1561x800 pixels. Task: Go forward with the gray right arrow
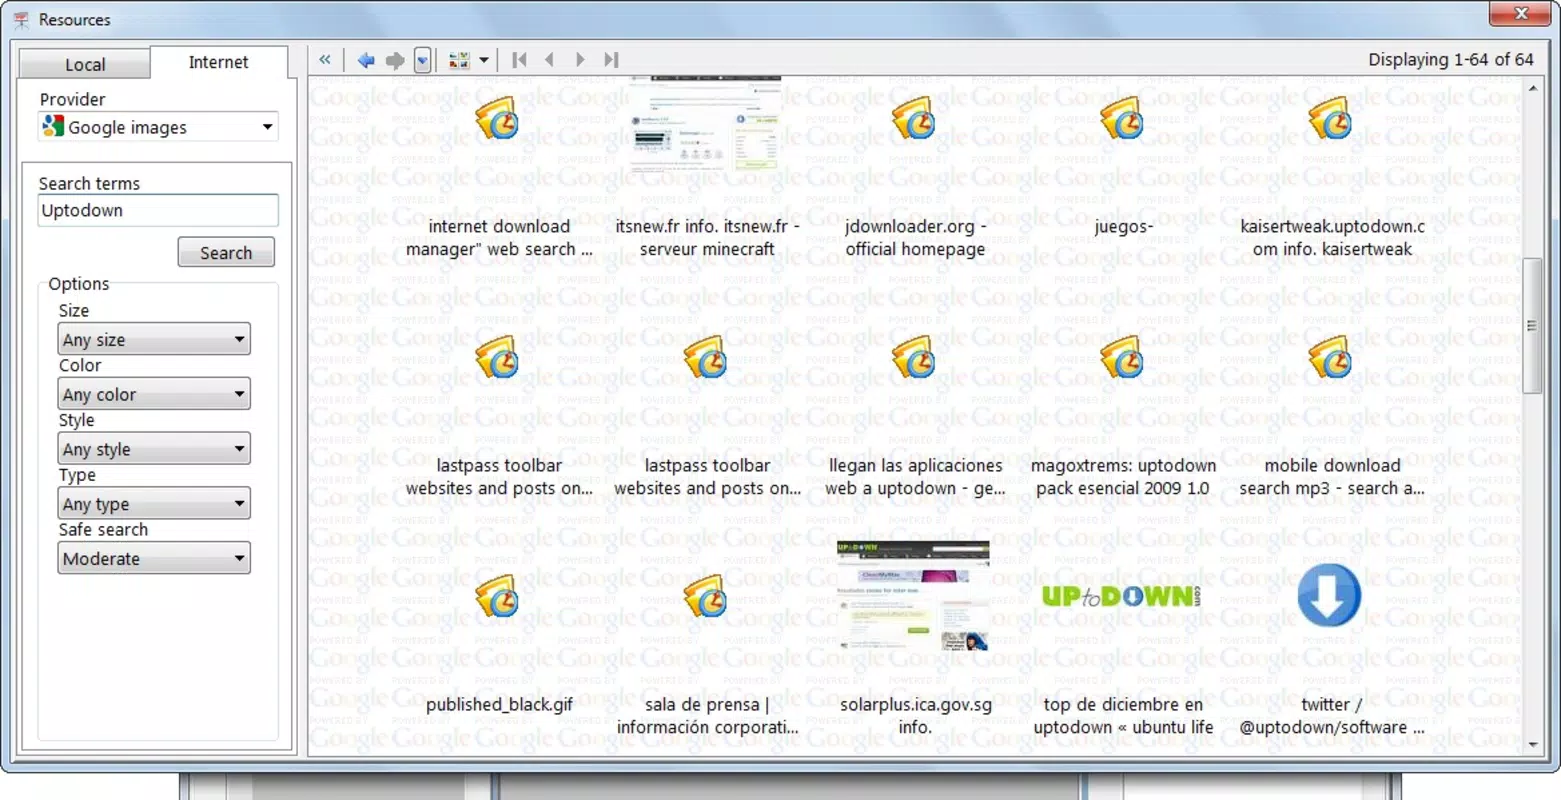click(x=395, y=61)
